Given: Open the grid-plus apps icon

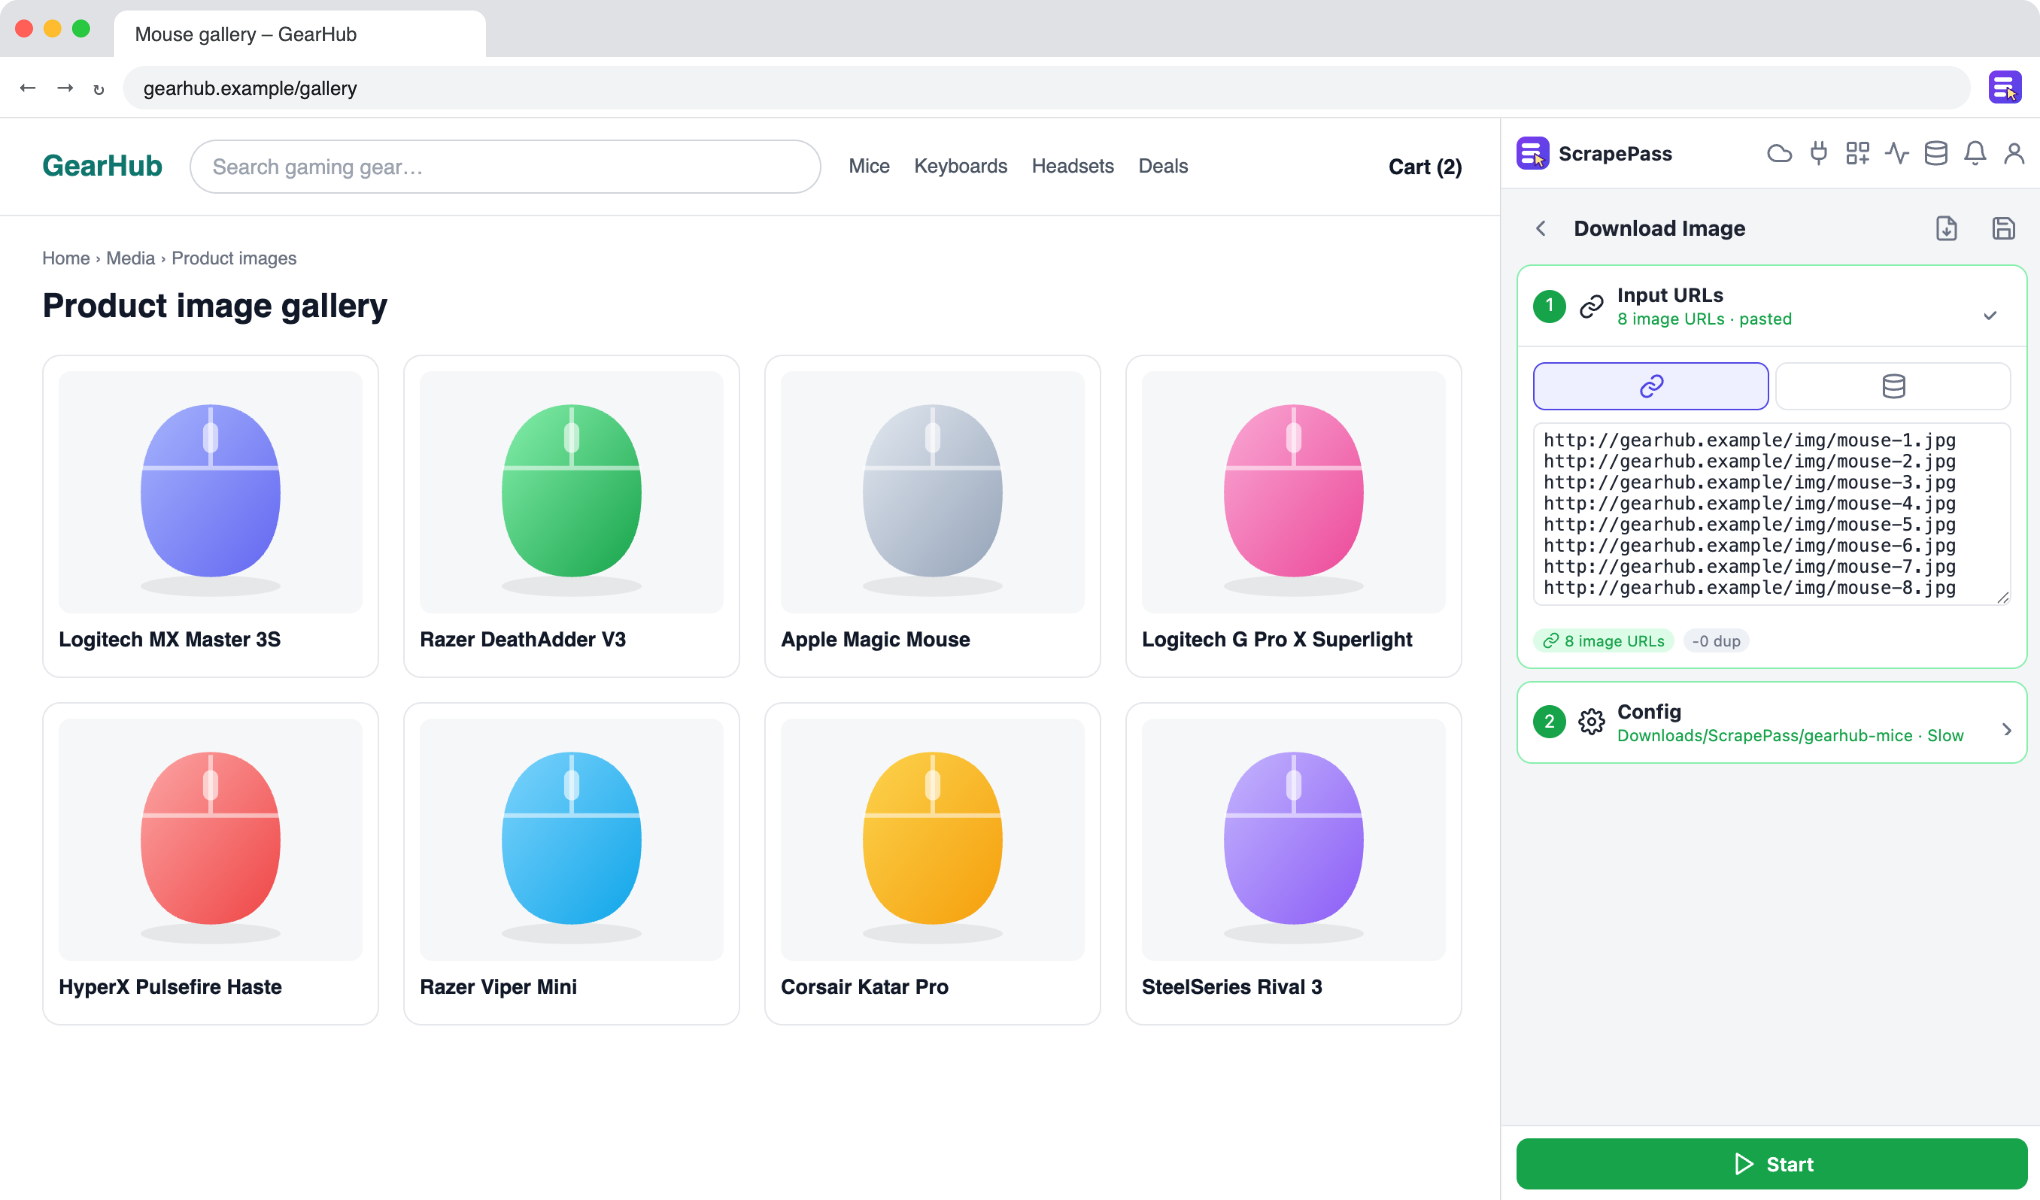Looking at the screenshot, I should [1858, 153].
